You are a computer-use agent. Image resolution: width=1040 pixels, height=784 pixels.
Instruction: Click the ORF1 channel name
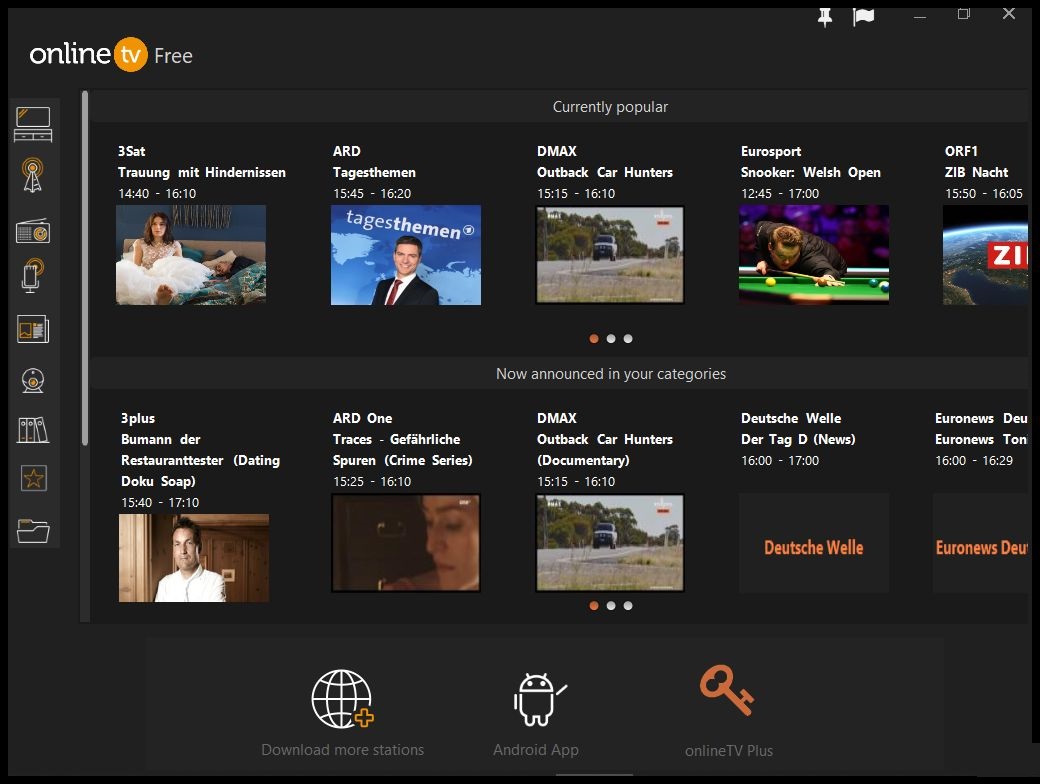[x=961, y=151]
